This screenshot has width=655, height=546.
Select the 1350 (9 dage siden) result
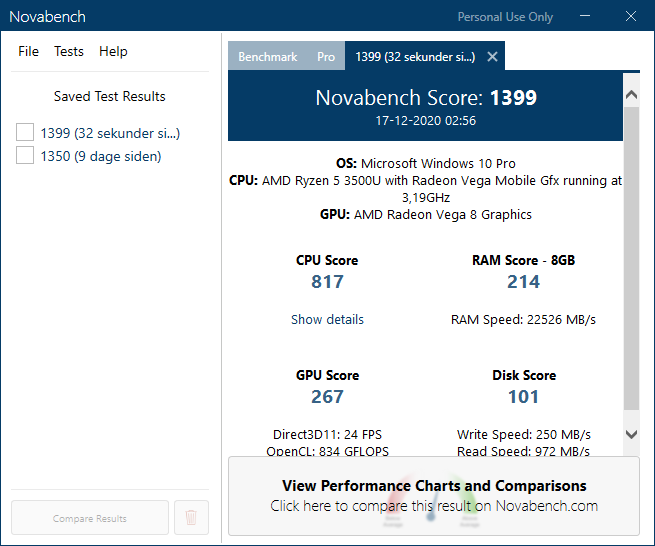[x=101, y=156]
